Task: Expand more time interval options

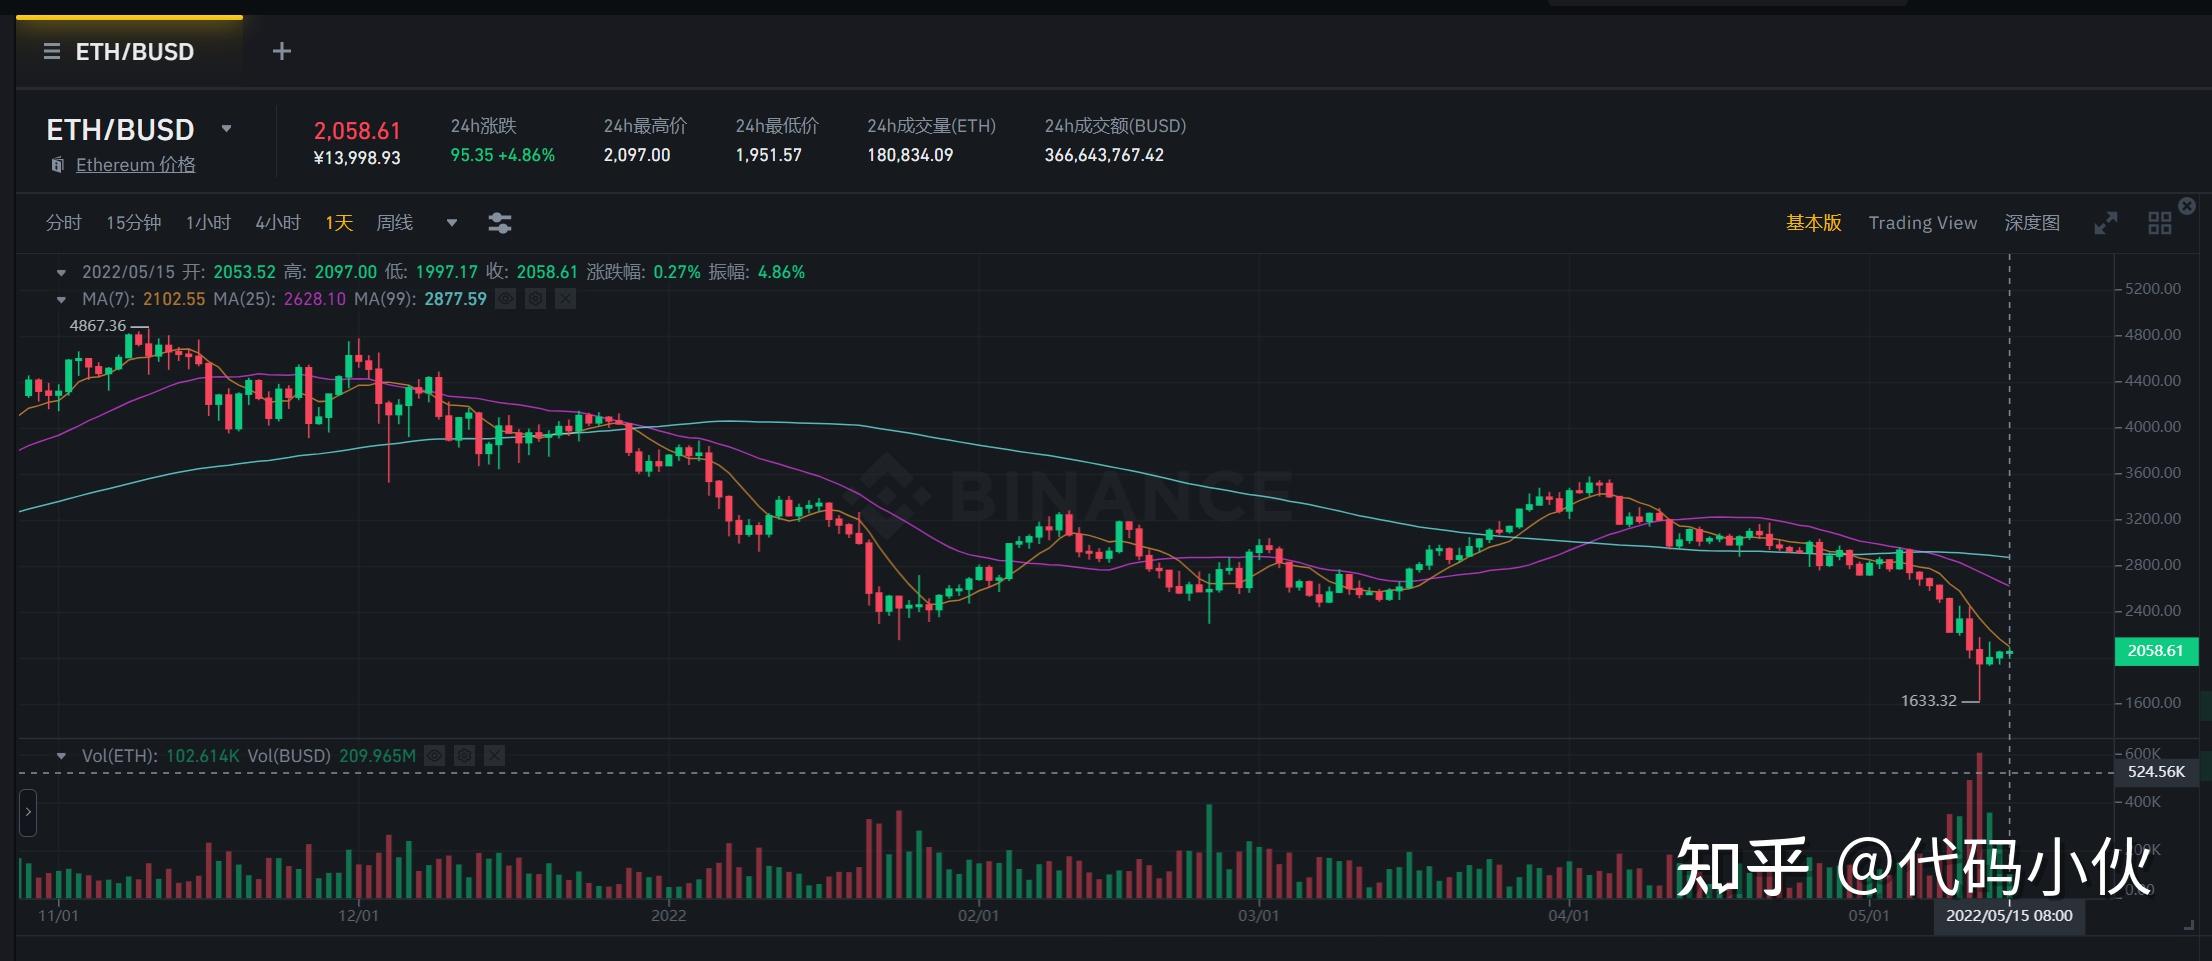Action: [451, 223]
